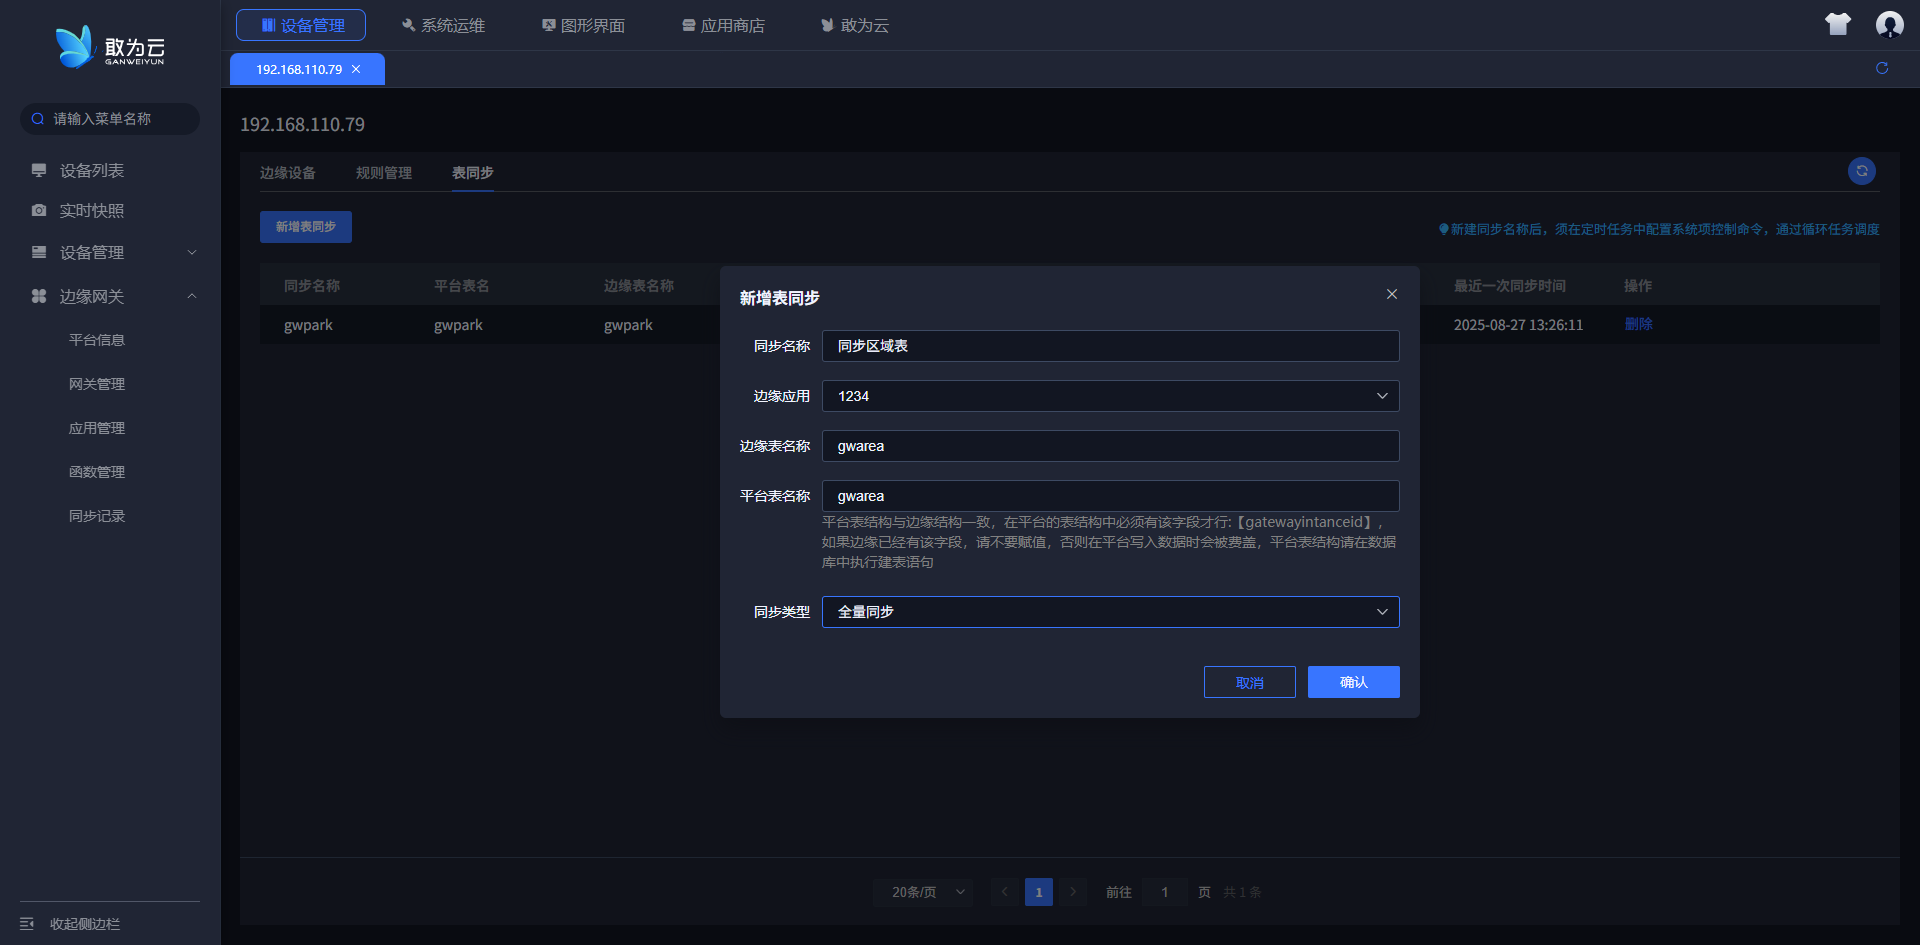
Task: Switch to the 规则管理 tab
Action: point(384,173)
